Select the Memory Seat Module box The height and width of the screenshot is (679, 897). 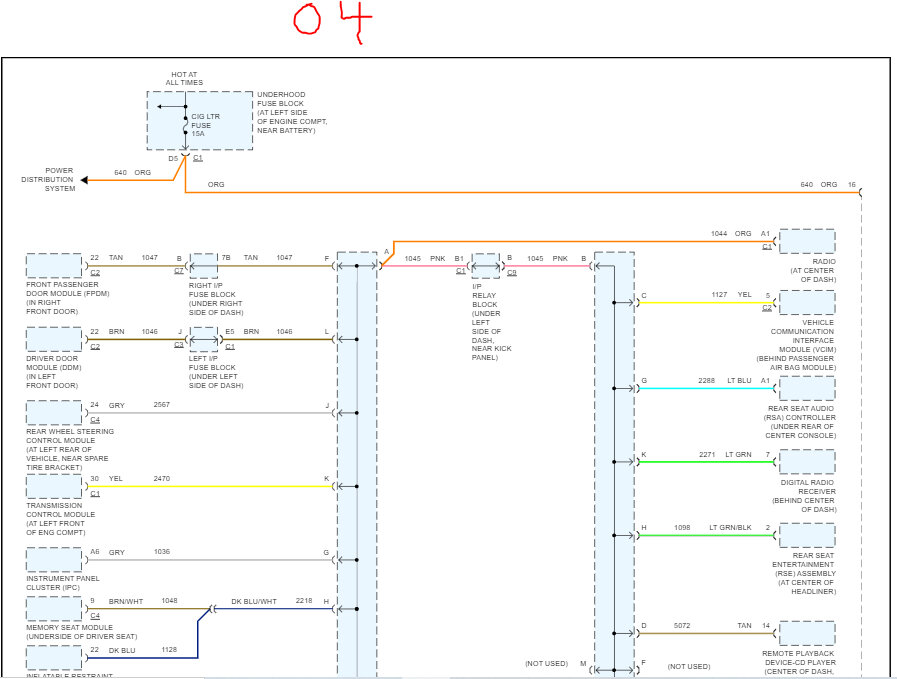[x=54, y=609]
